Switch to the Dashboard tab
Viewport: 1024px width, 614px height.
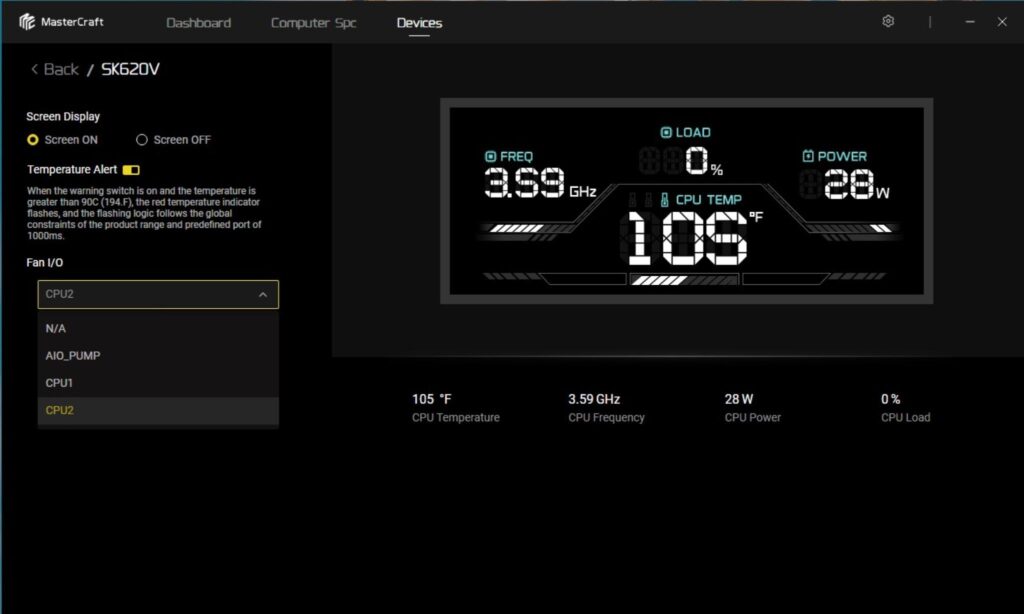[x=199, y=23]
